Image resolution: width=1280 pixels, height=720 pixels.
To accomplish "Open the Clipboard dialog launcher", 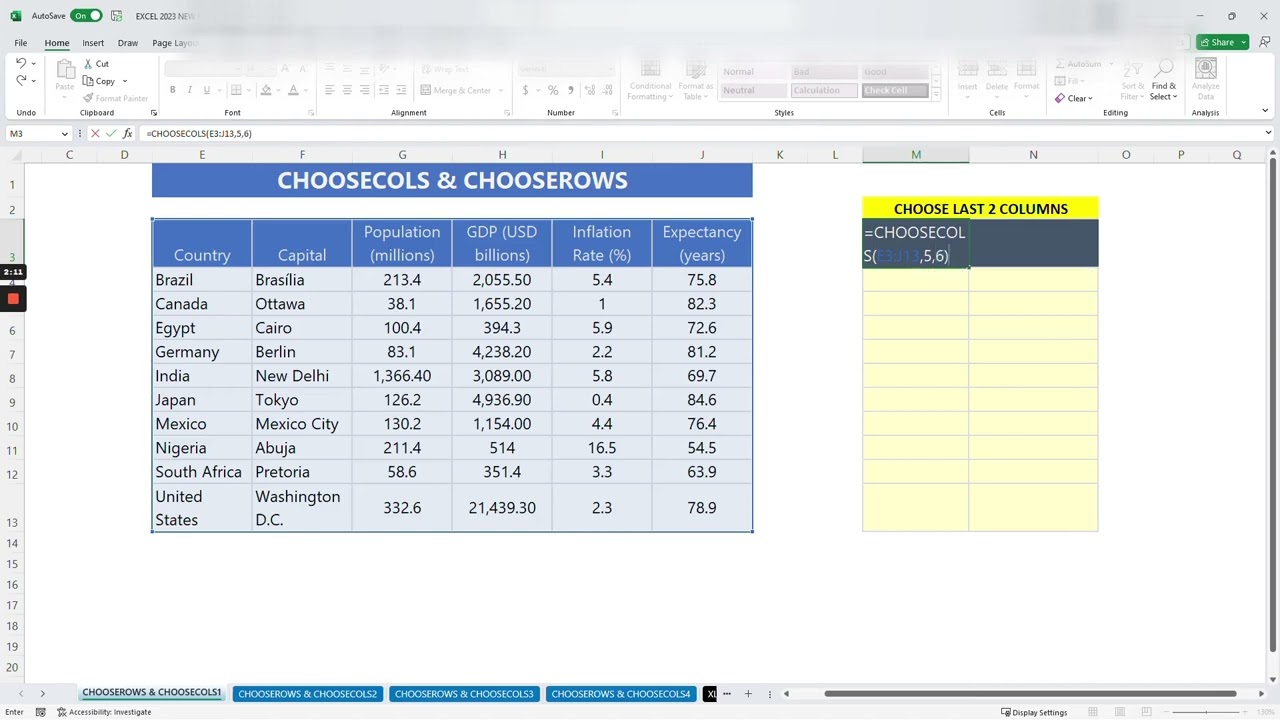I will click(153, 113).
